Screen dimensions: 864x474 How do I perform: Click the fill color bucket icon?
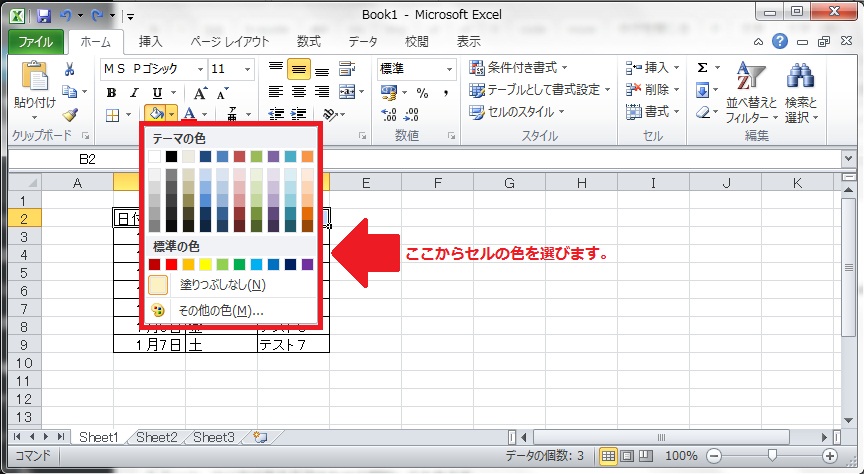pos(156,114)
